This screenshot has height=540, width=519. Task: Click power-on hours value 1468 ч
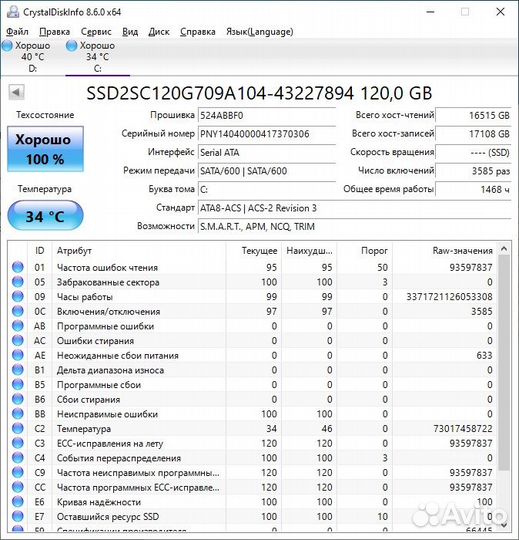(x=473, y=189)
